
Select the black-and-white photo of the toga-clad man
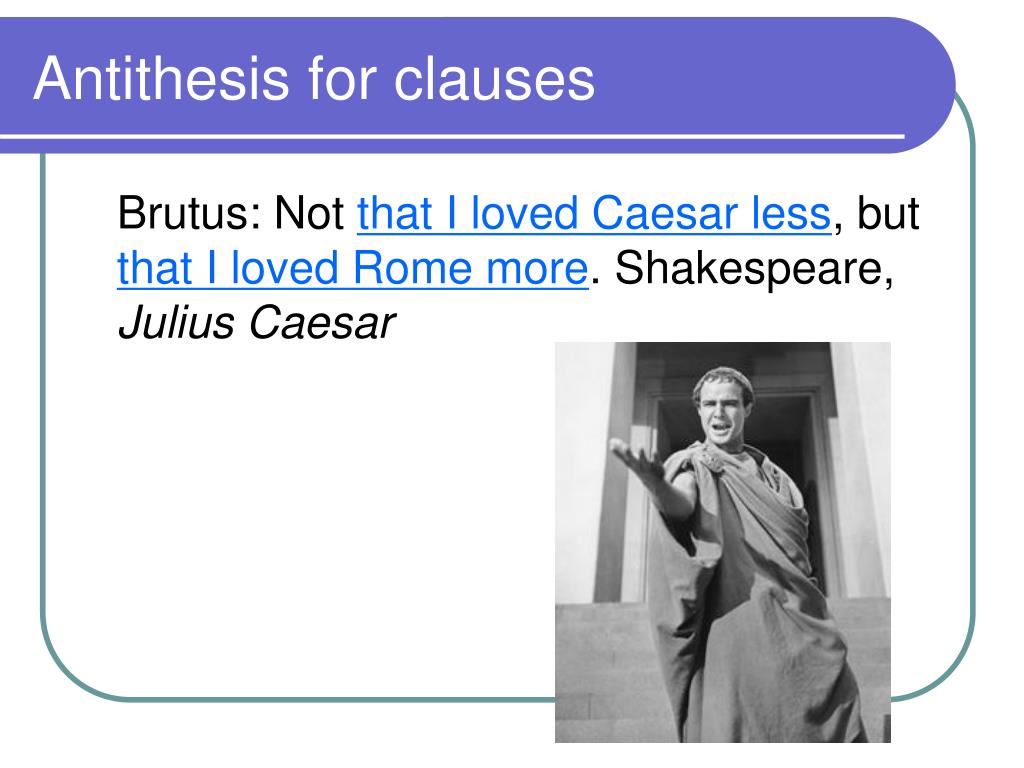coord(723,542)
